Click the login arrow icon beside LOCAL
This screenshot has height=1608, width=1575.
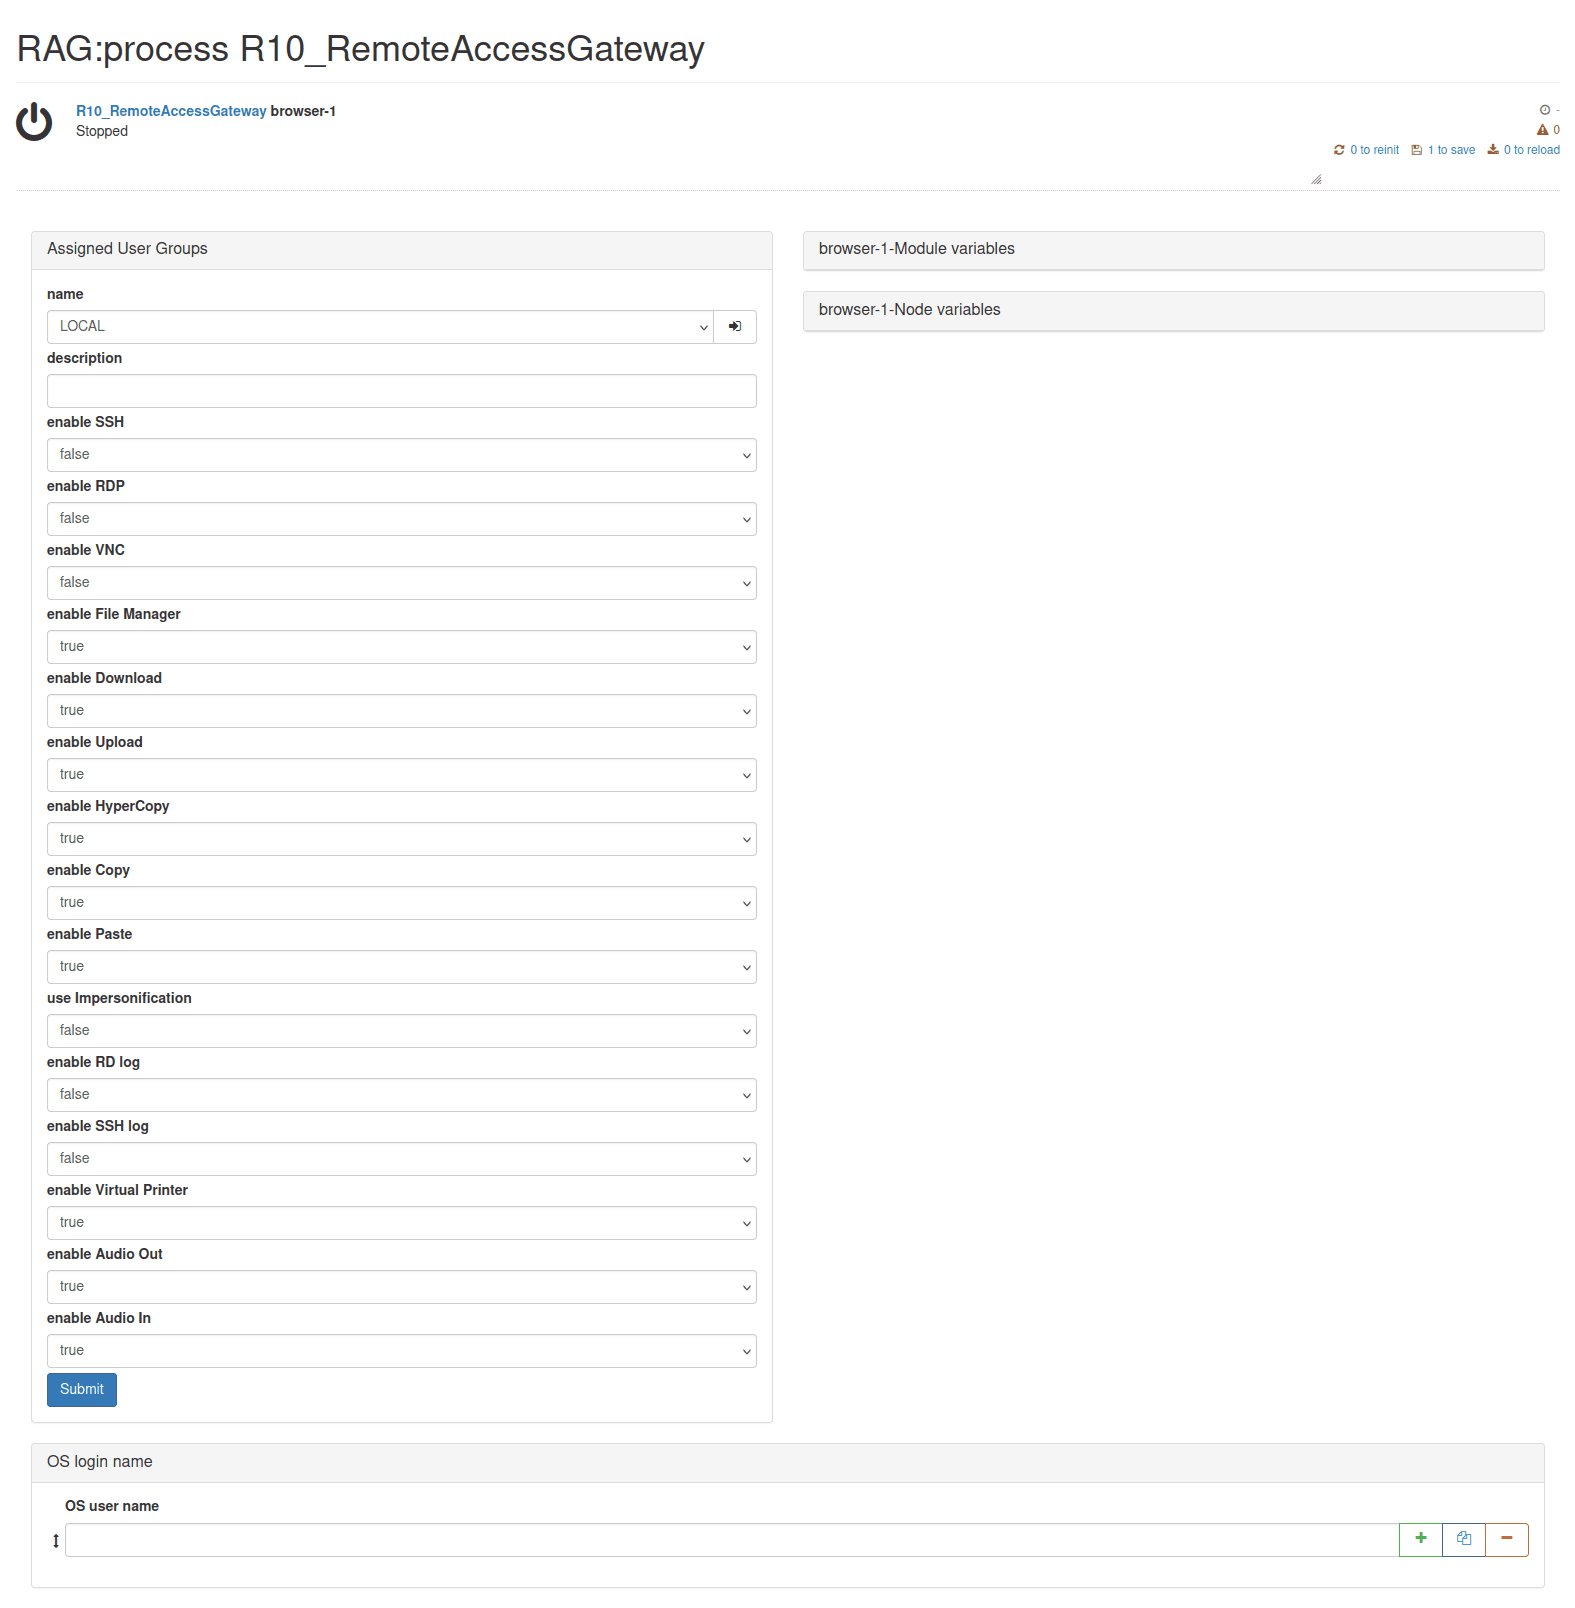(x=735, y=327)
